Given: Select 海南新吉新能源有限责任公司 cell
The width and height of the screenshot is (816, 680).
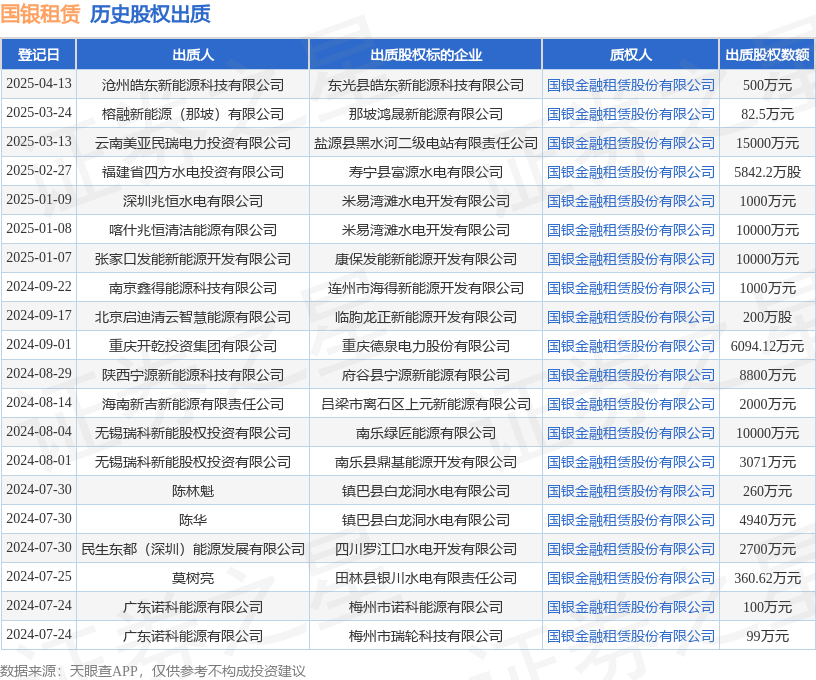Looking at the screenshot, I should click(193, 404).
